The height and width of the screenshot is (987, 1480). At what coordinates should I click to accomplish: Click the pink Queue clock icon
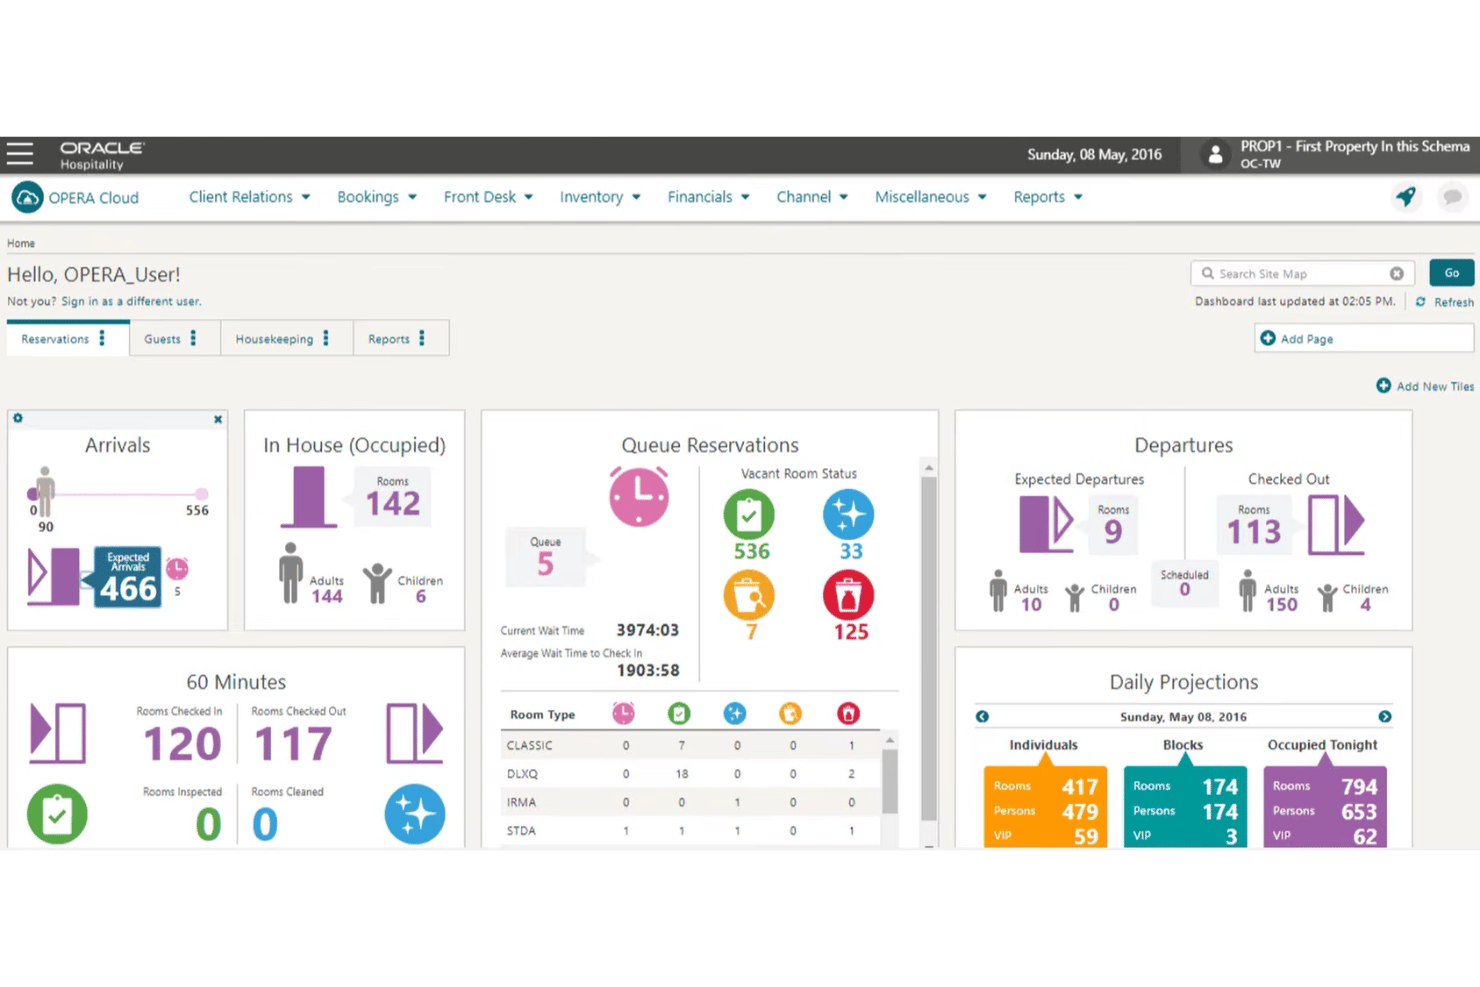pyautogui.click(x=639, y=496)
